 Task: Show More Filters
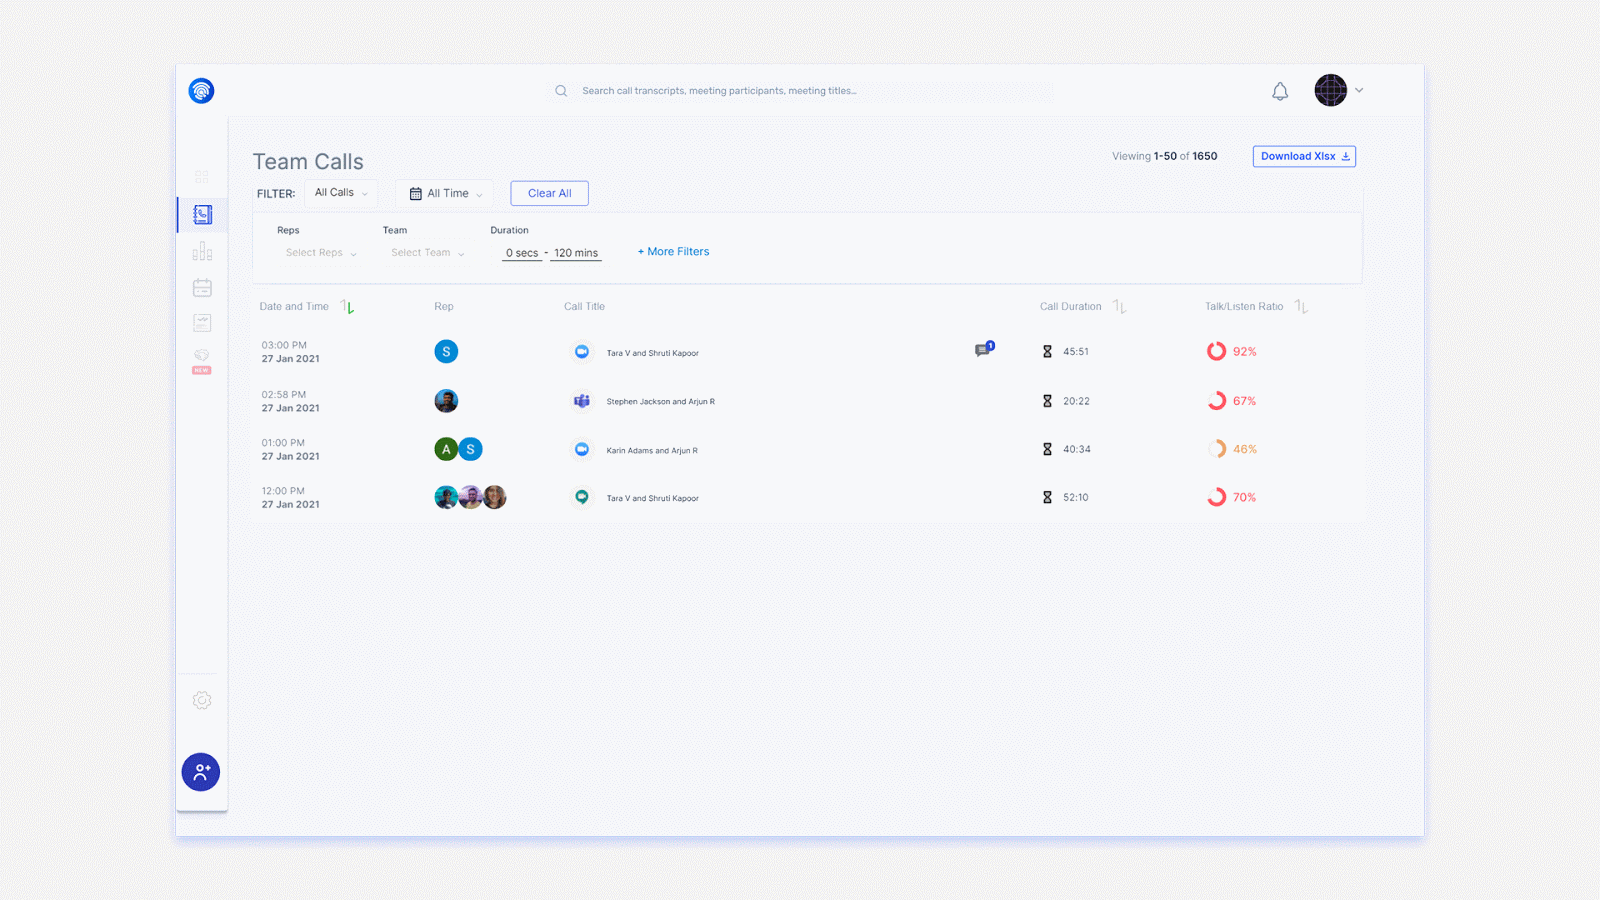[x=673, y=252]
